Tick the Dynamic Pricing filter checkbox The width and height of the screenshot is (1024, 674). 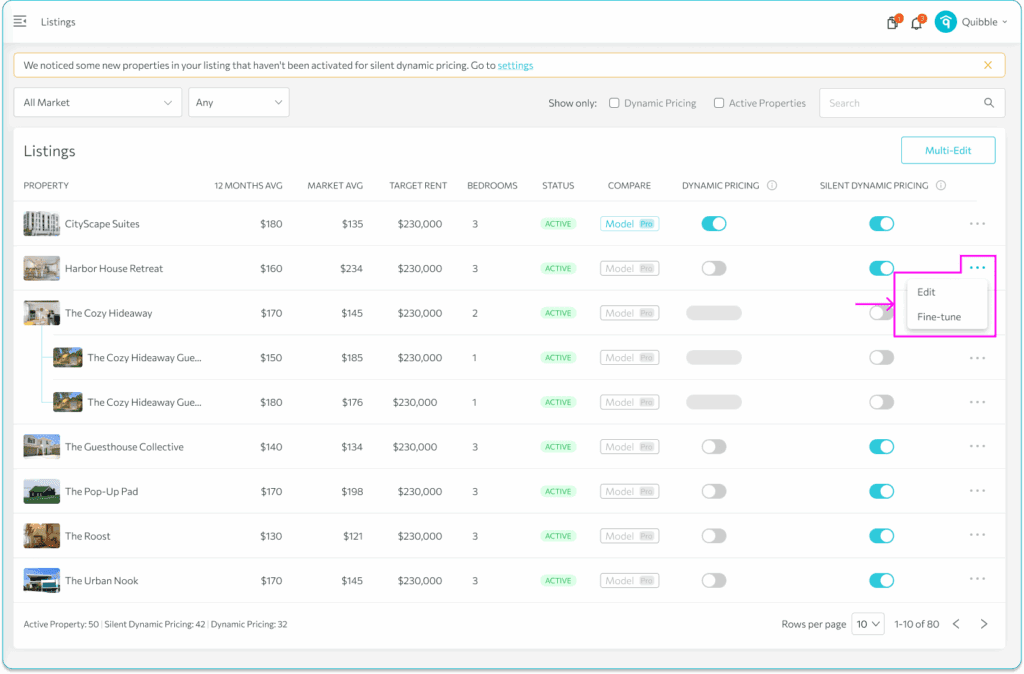coord(614,103)
